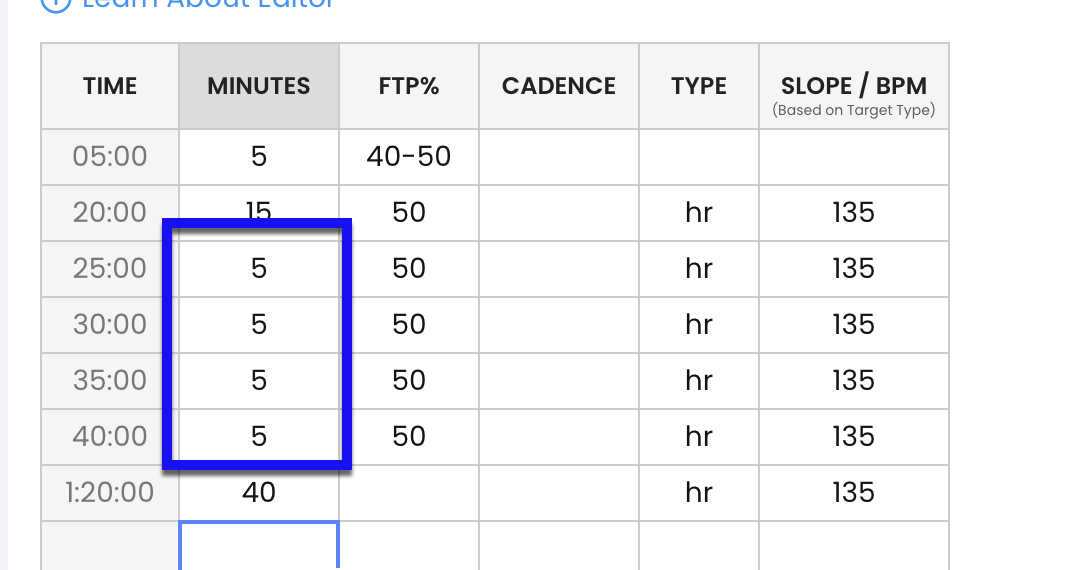
Task: Click the SLOPE / BPM column header
Action: coord(854,86)
